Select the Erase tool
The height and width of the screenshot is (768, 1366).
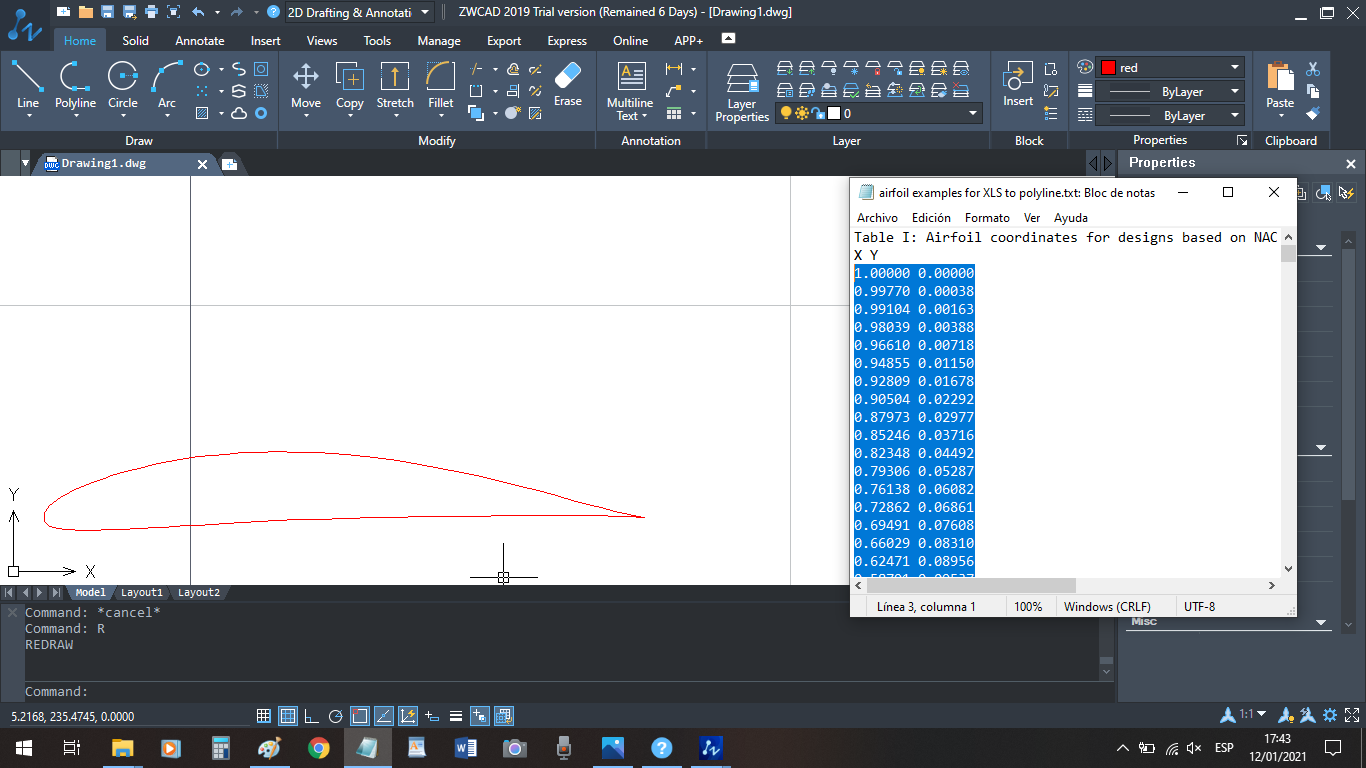567,84
